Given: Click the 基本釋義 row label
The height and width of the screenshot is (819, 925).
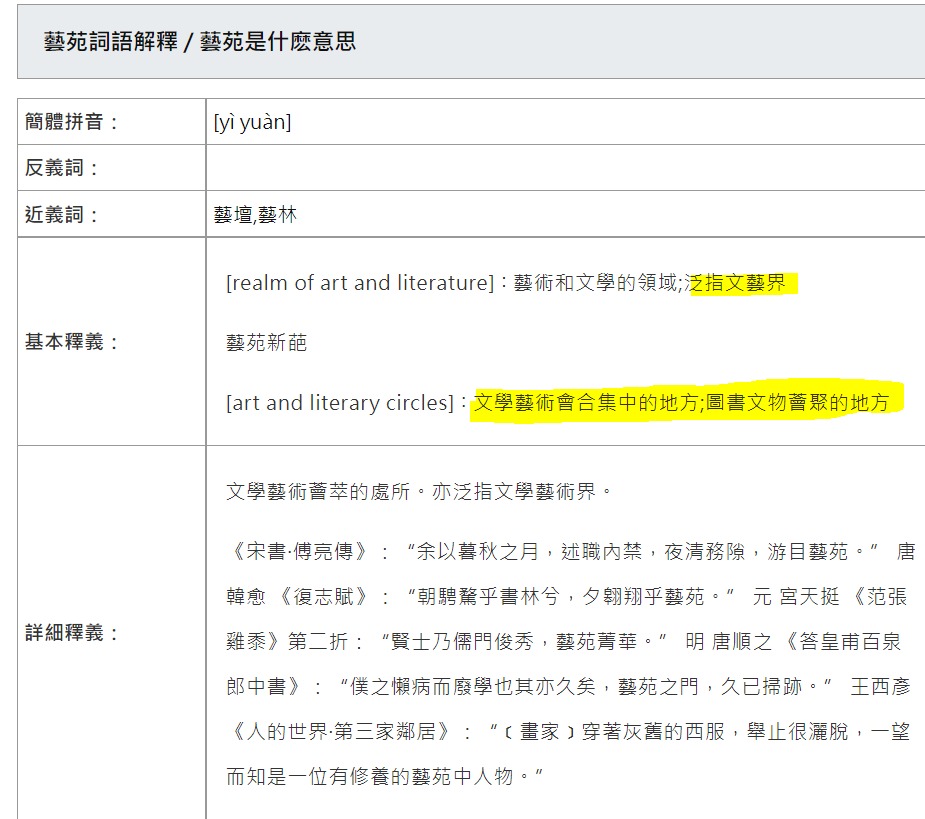Looking at the screenshot, I should tap(72, 342).
